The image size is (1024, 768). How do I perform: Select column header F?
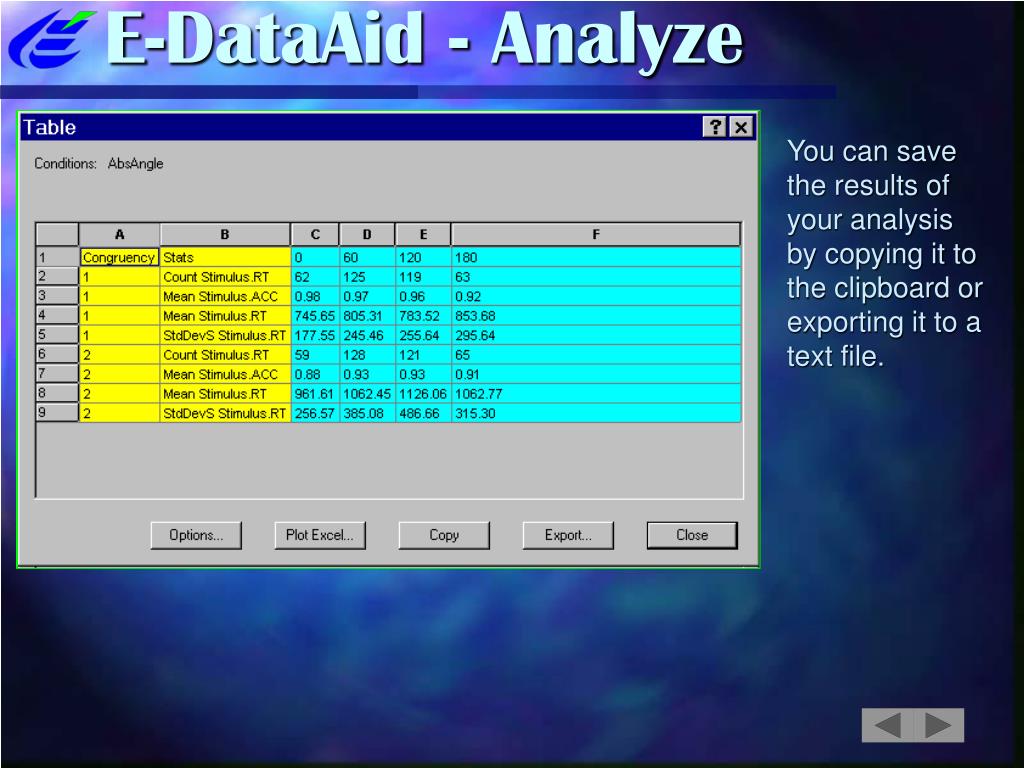click(596, 234)
